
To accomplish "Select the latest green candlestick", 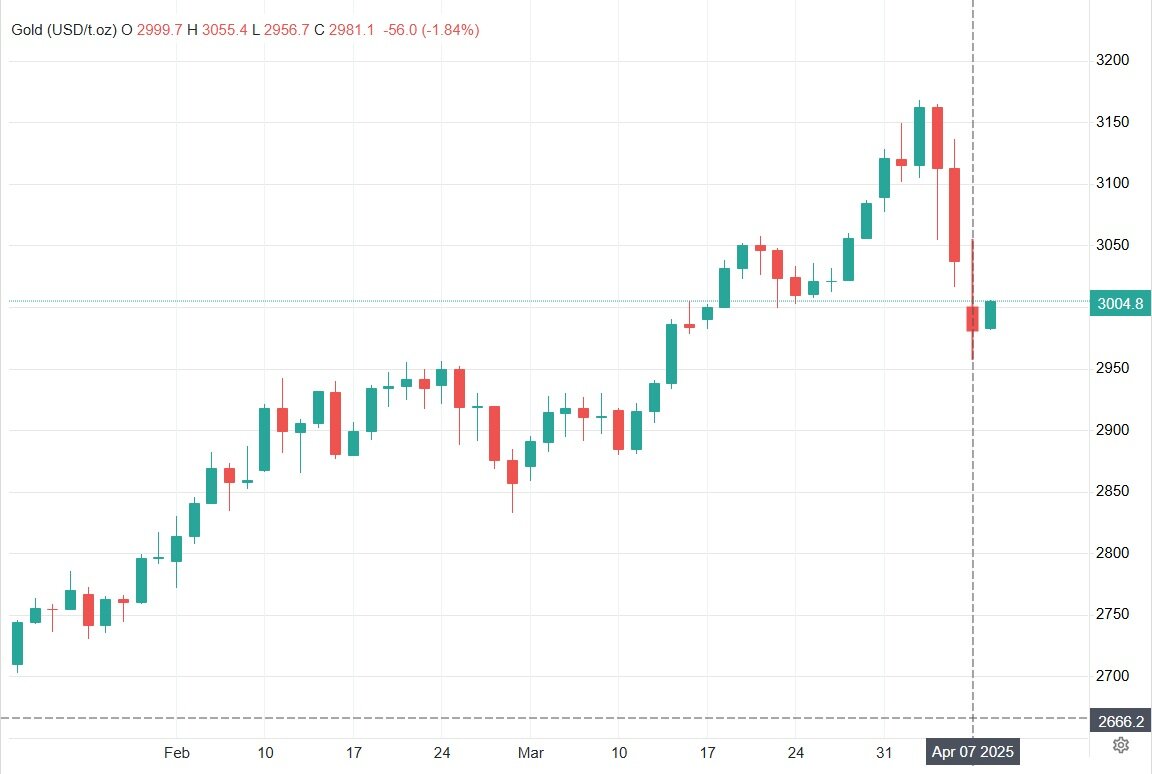I will coord(990,315).
